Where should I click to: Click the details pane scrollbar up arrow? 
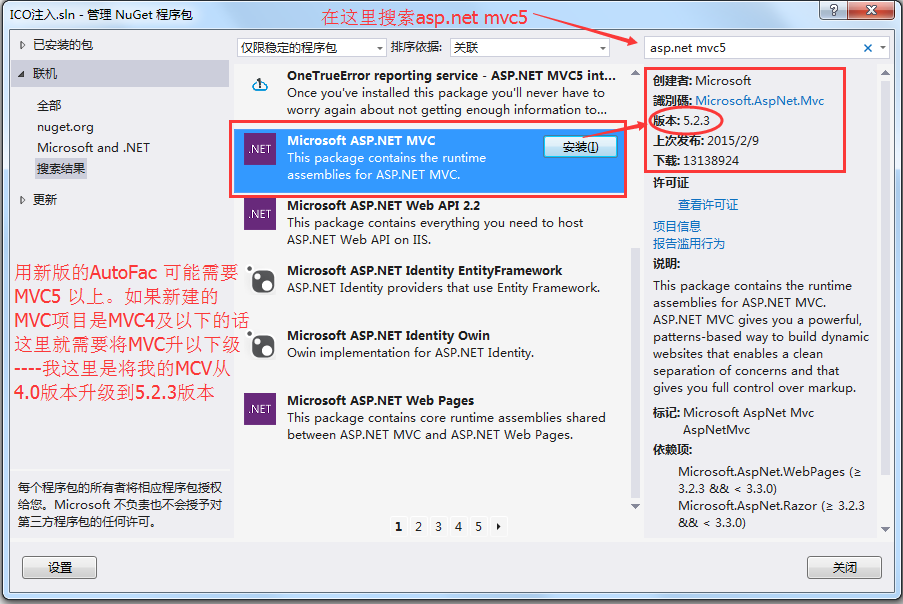coord(886,73)
